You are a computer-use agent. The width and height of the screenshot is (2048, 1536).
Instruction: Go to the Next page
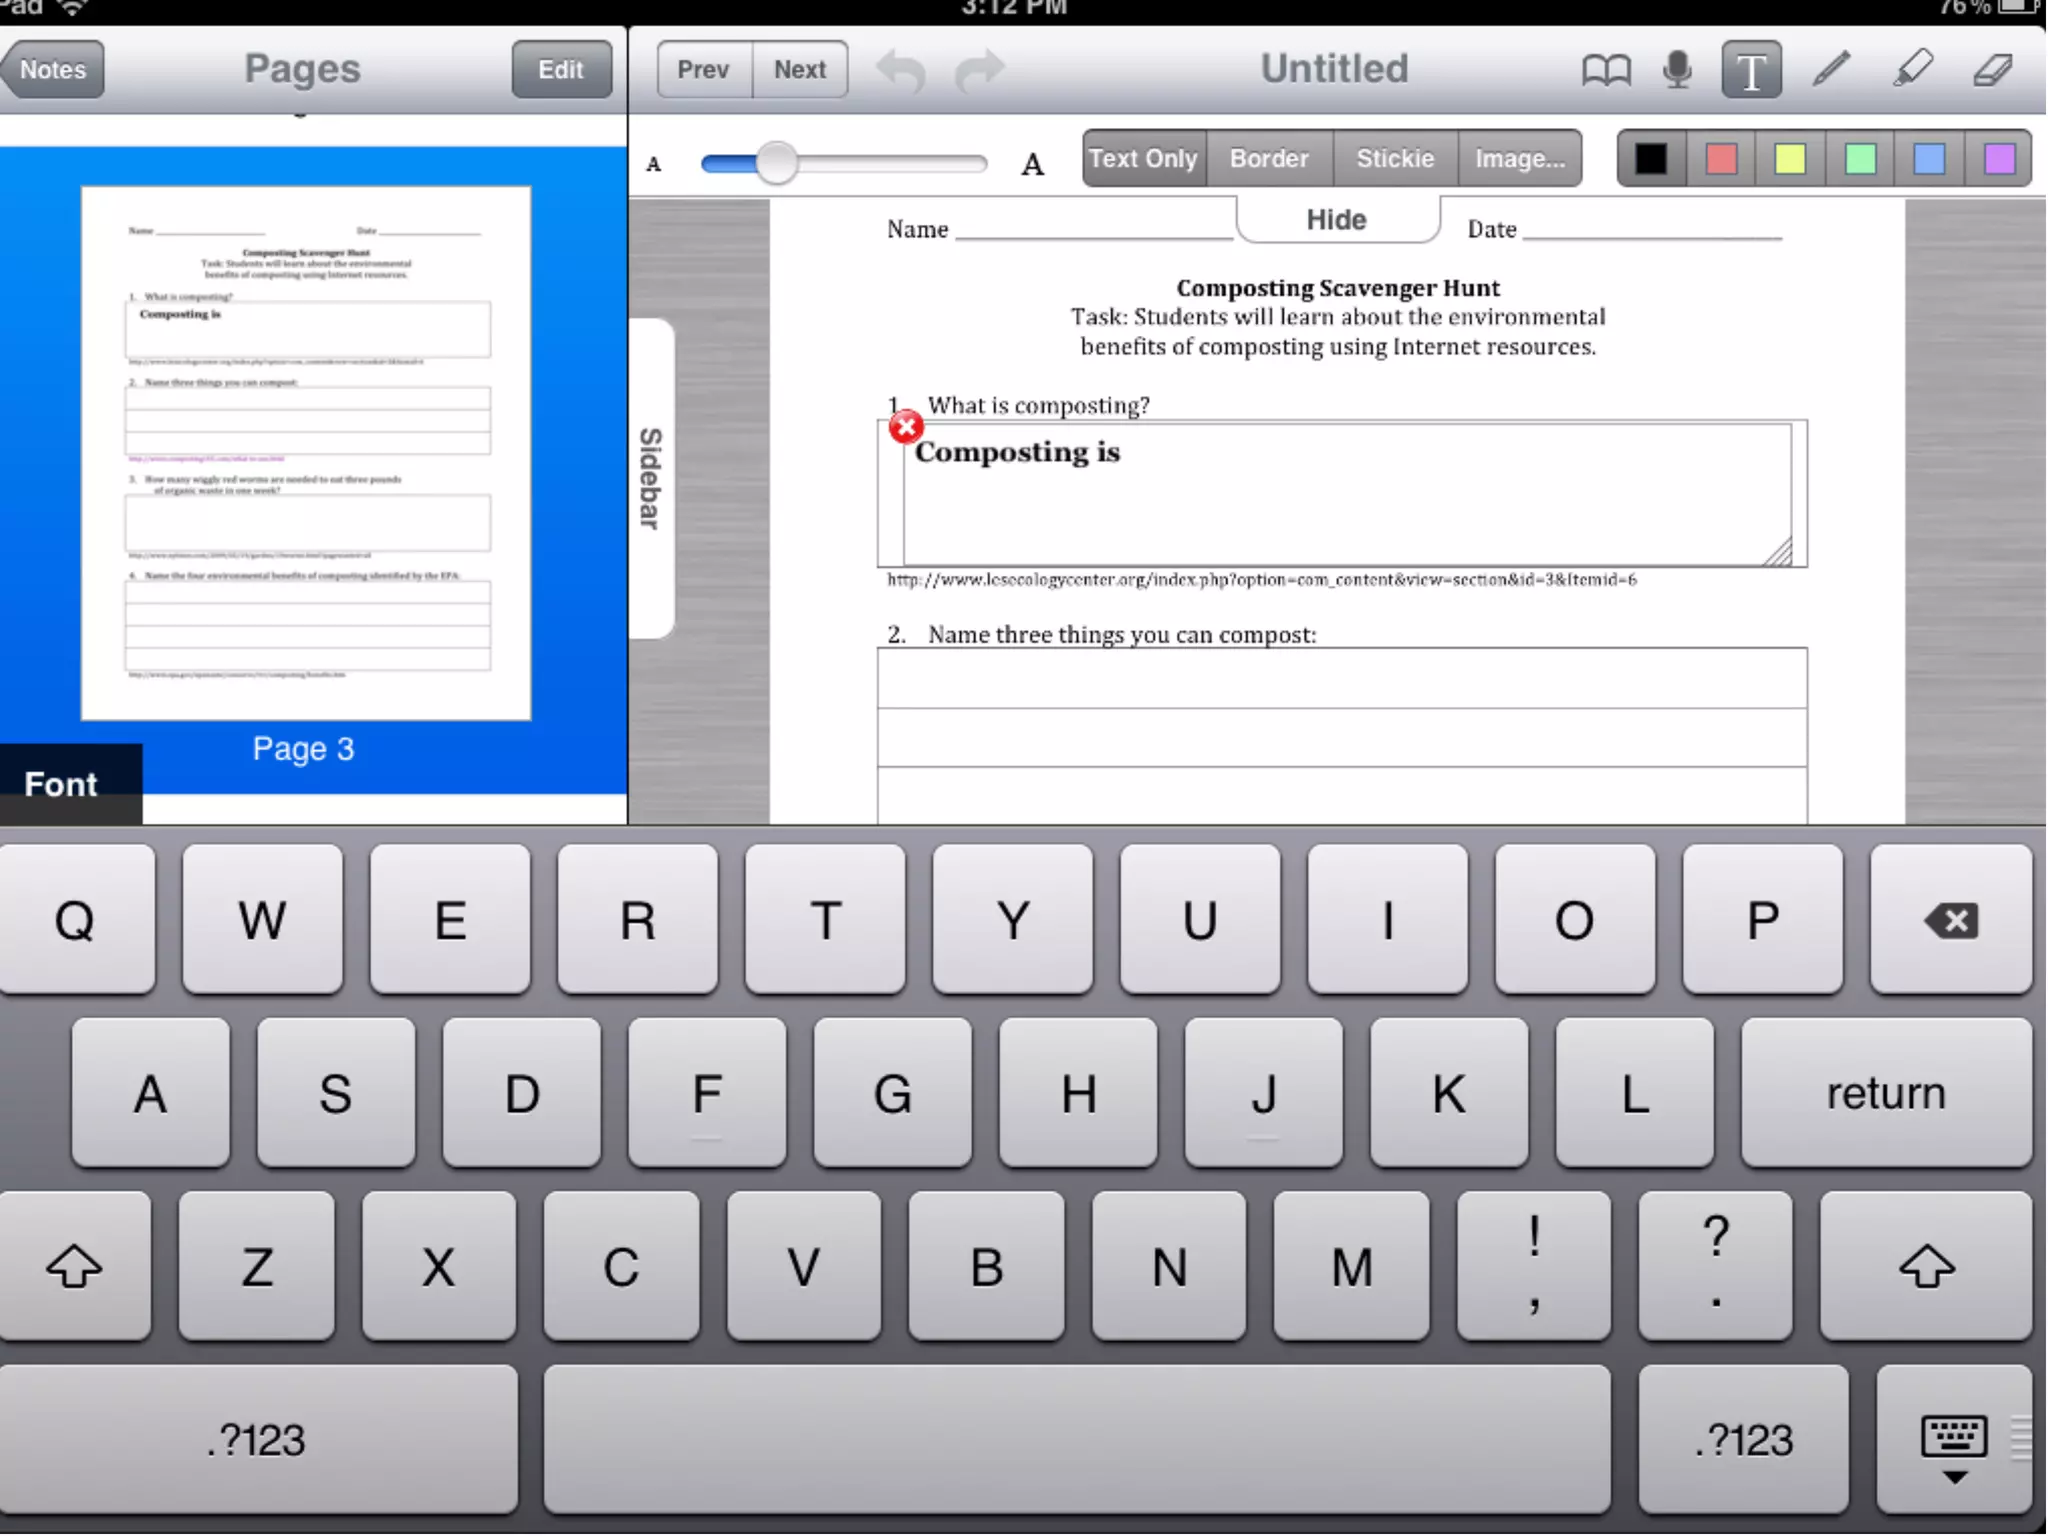799,70
